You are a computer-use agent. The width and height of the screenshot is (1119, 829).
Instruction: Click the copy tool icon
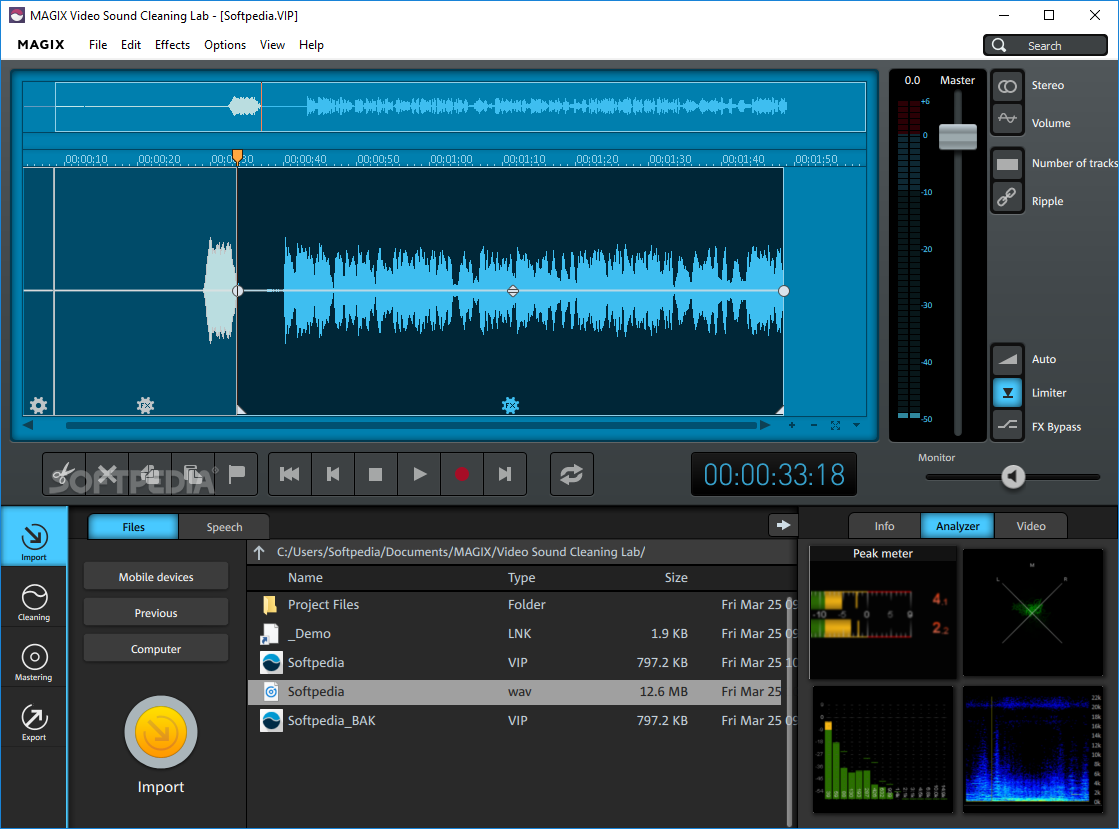(x=150, y=474)
